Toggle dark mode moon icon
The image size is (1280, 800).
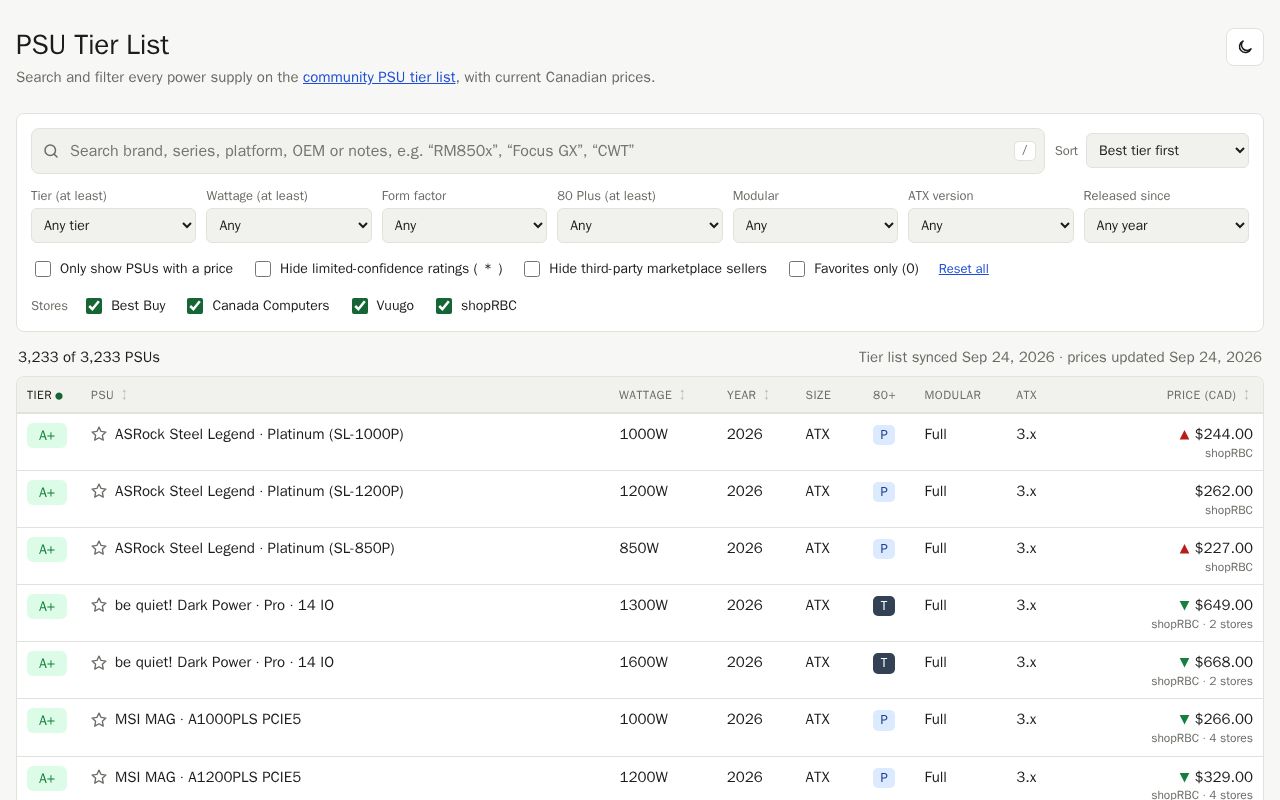tap(1245, 47)
